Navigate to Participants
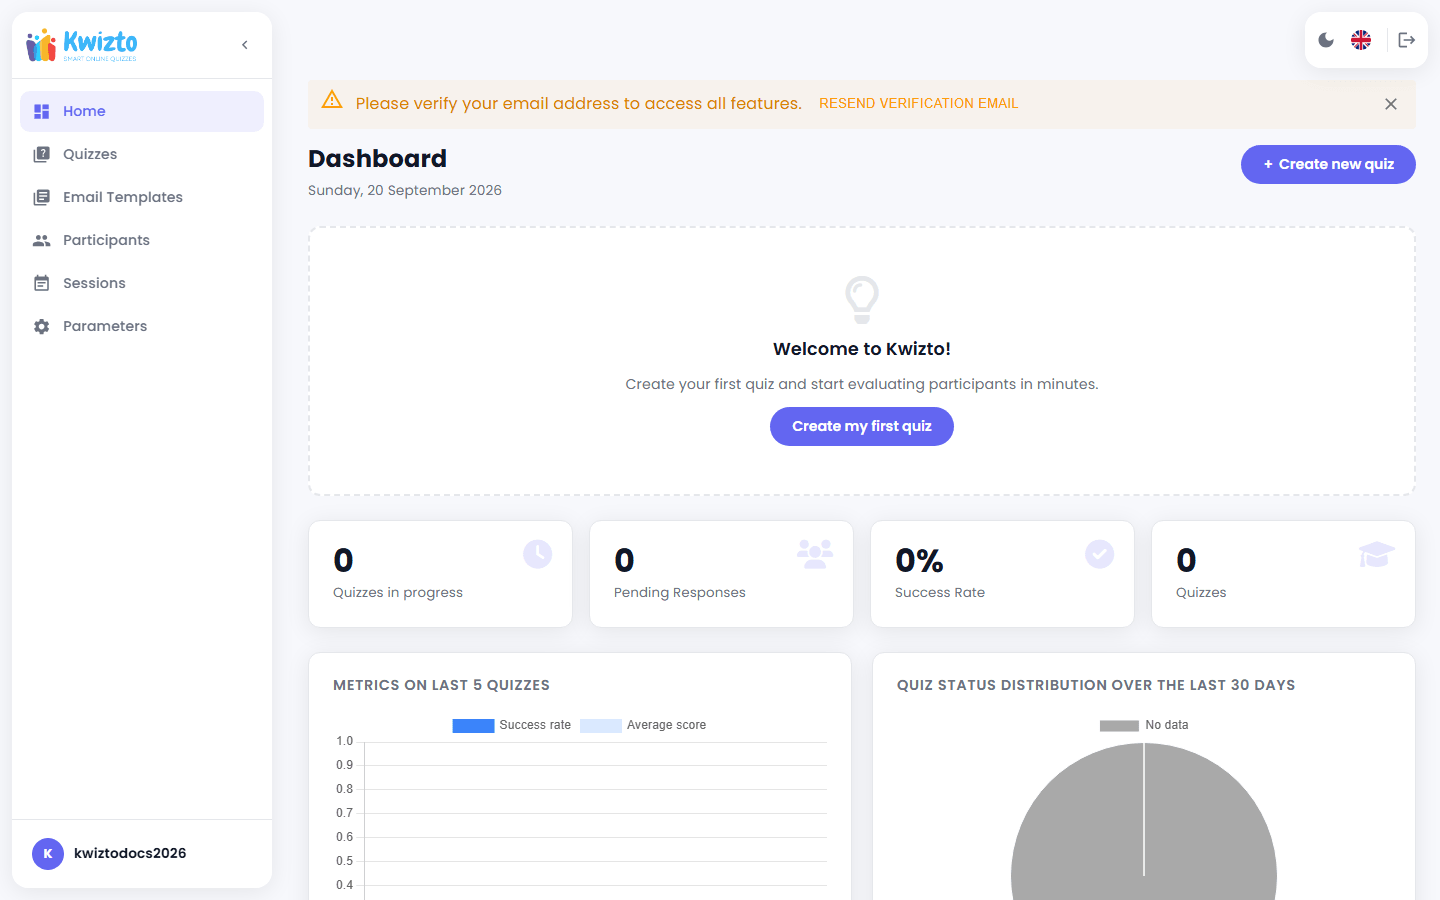 pyautogui.click(x=142, y=240)
